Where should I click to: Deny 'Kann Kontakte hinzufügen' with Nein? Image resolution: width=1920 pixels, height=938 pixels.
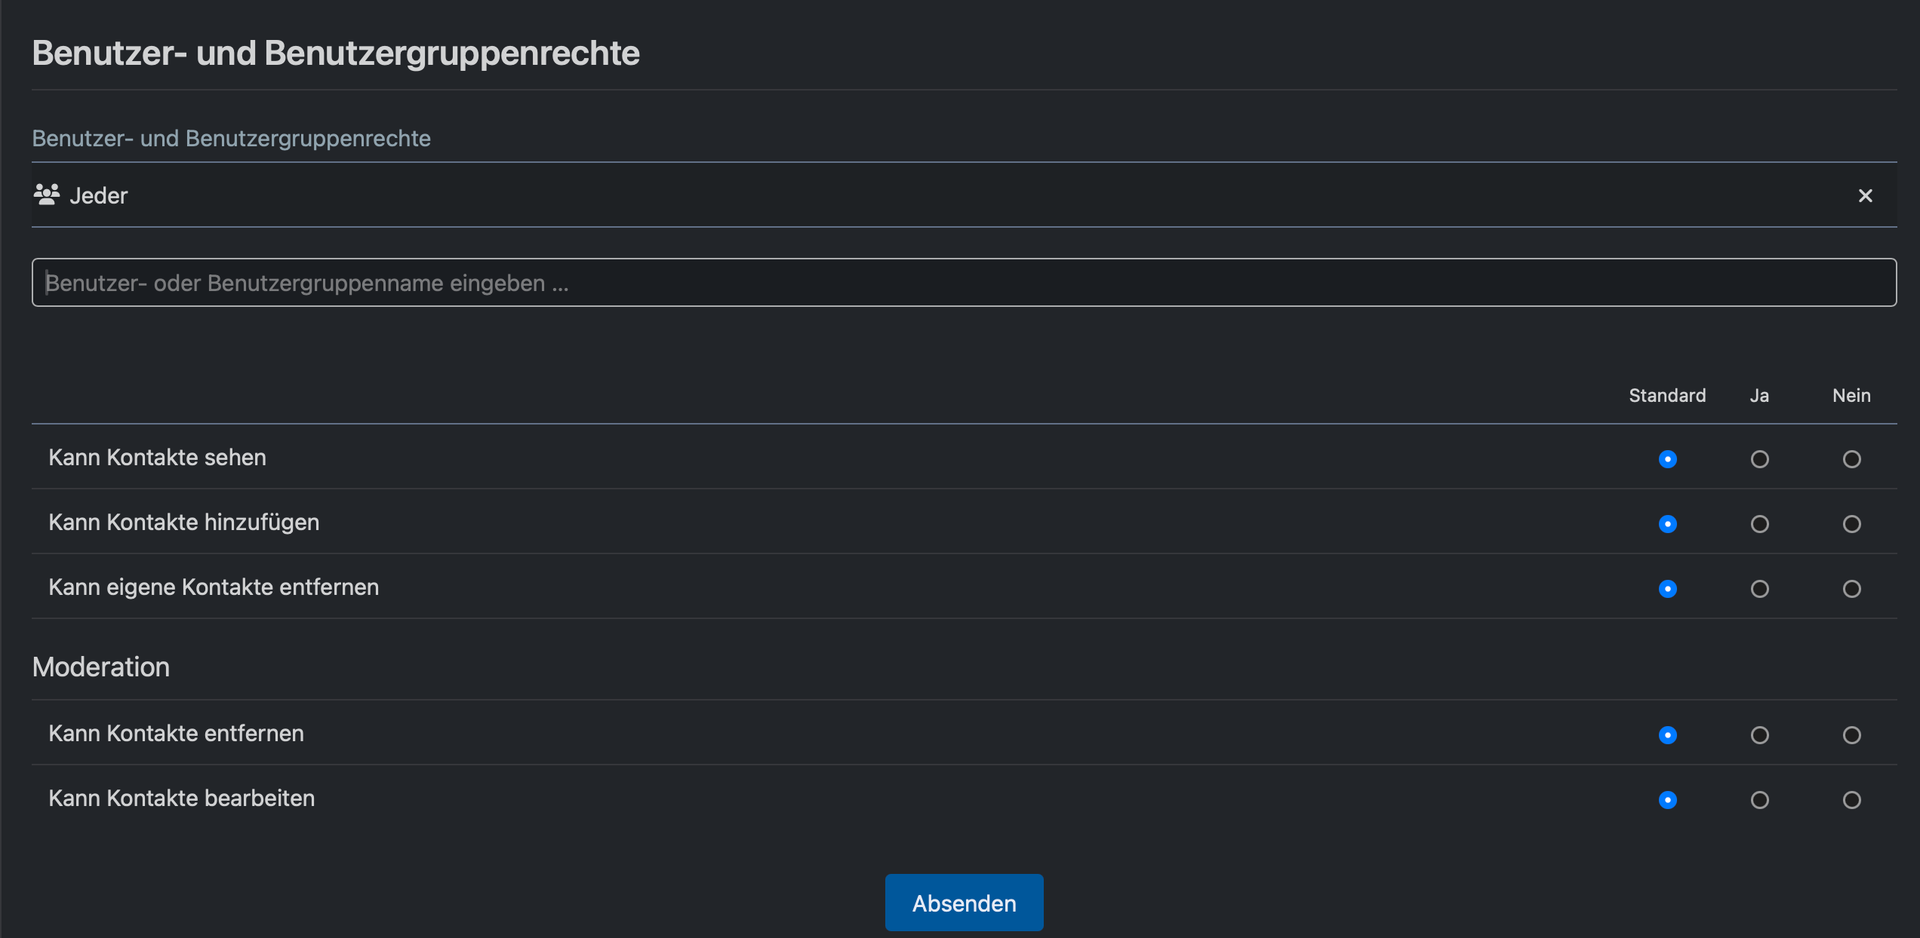point(1851,524)
